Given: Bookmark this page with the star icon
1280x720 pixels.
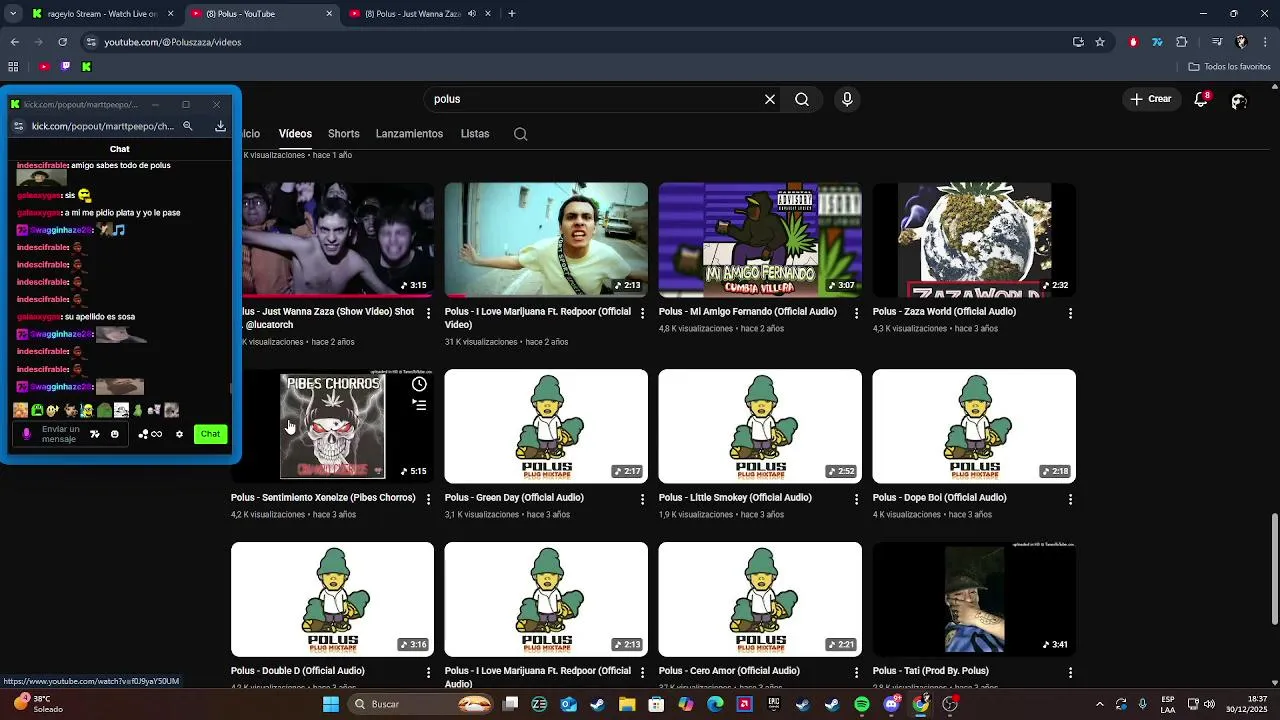Looking at the screenshot, I should (x=1100, y=42).
